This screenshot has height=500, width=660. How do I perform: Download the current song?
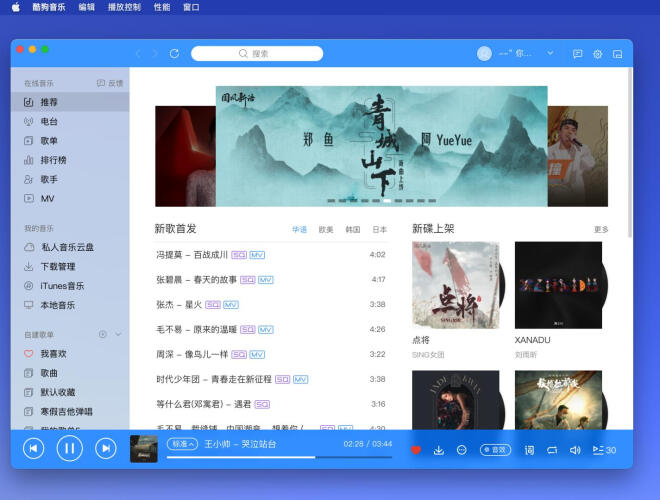click(x=439, y=450)
